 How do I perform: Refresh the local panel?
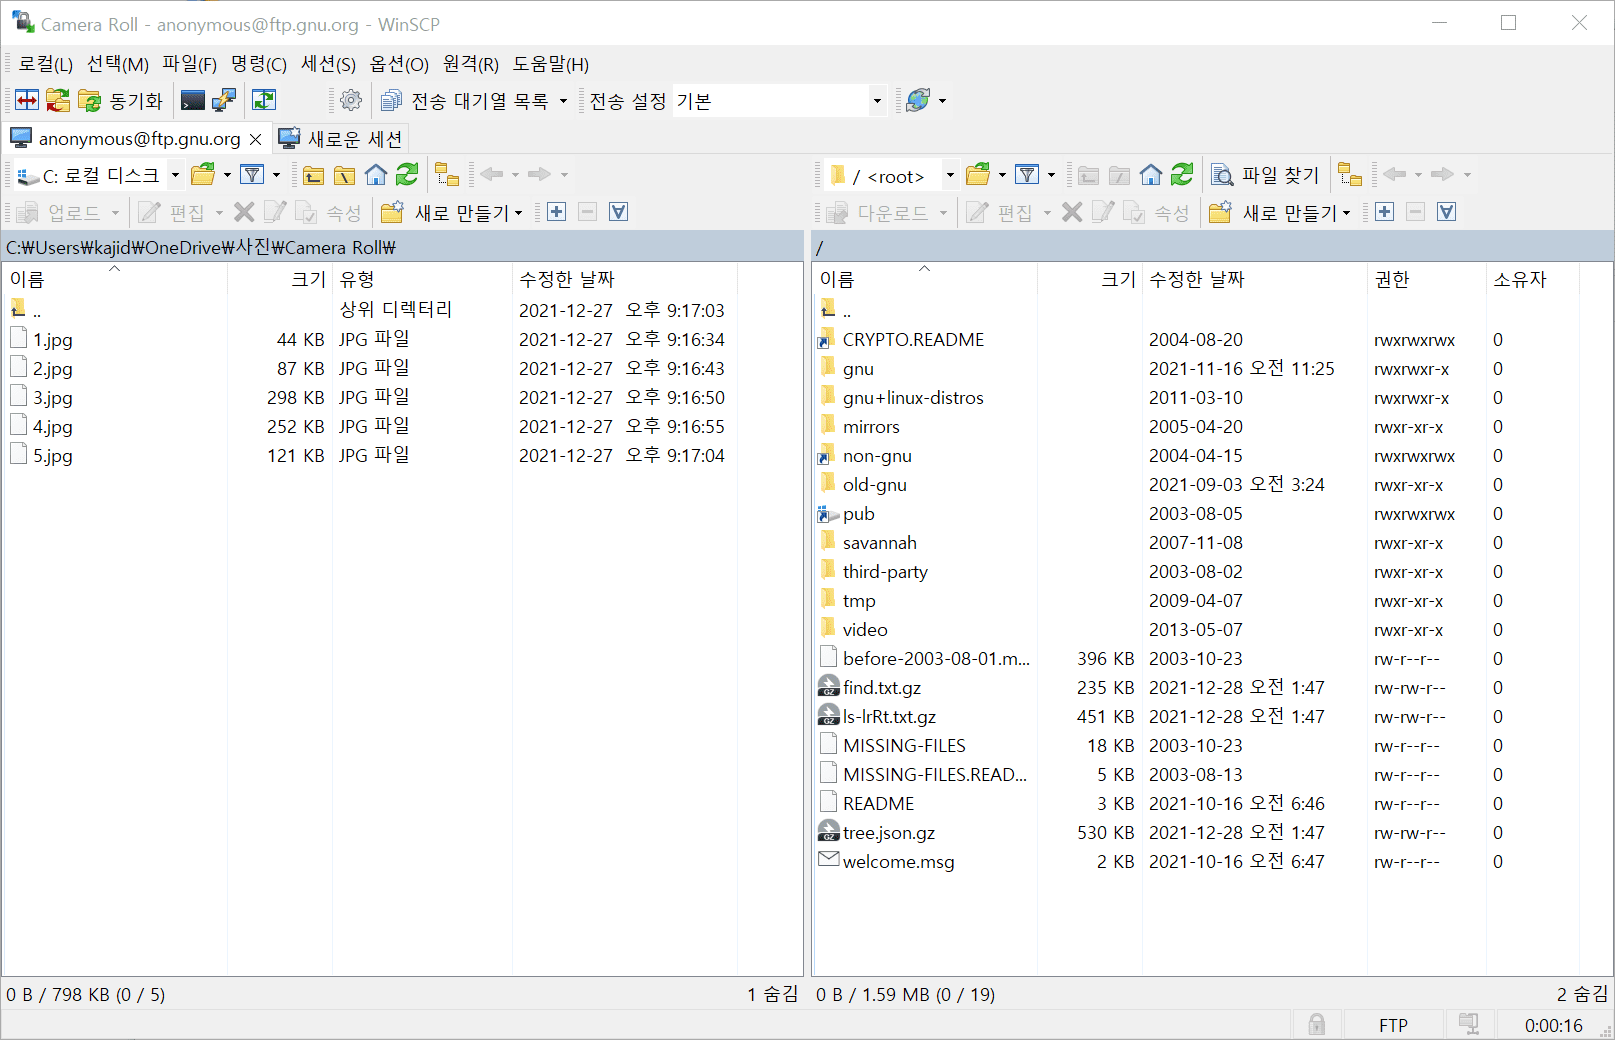pyautogui.click(x=407, y=175)
